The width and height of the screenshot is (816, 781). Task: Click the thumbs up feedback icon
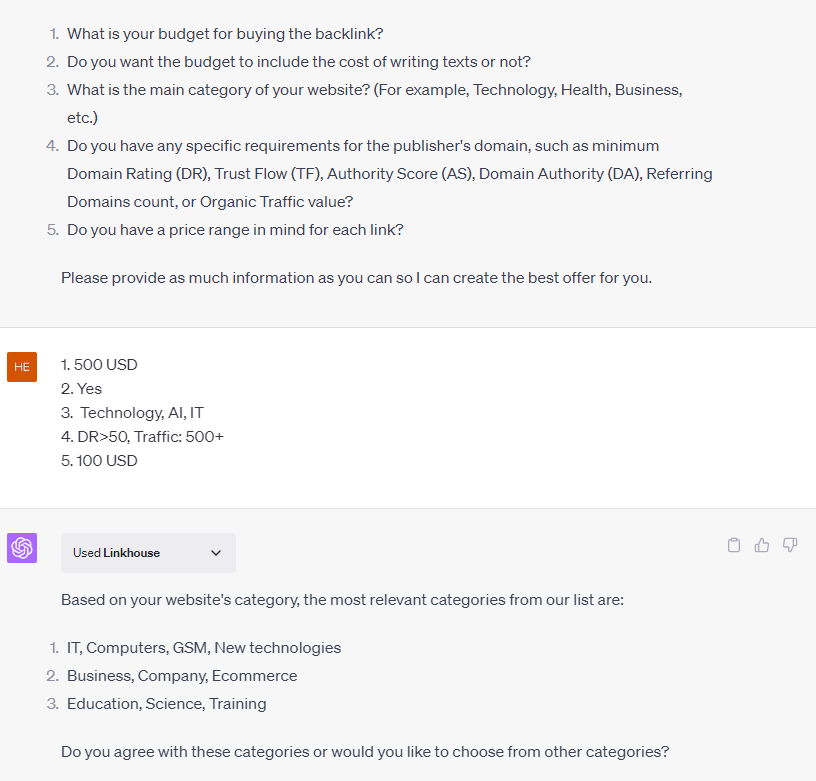coord(762,545)
